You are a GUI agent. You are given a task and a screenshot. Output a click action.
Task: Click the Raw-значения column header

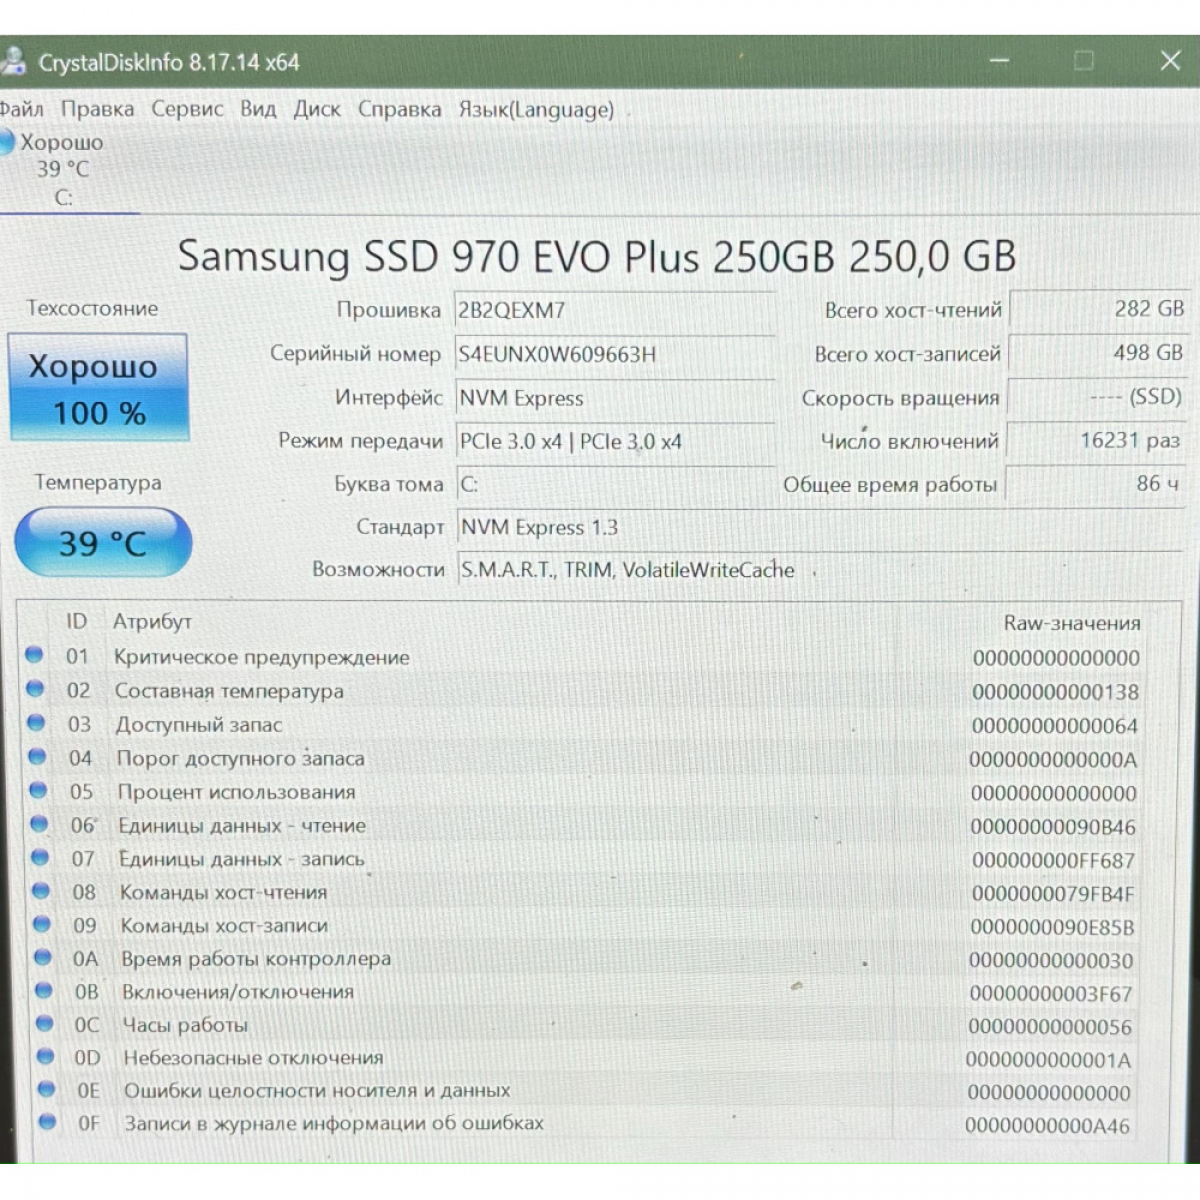pyautogui.click(x=1072, y=623)
